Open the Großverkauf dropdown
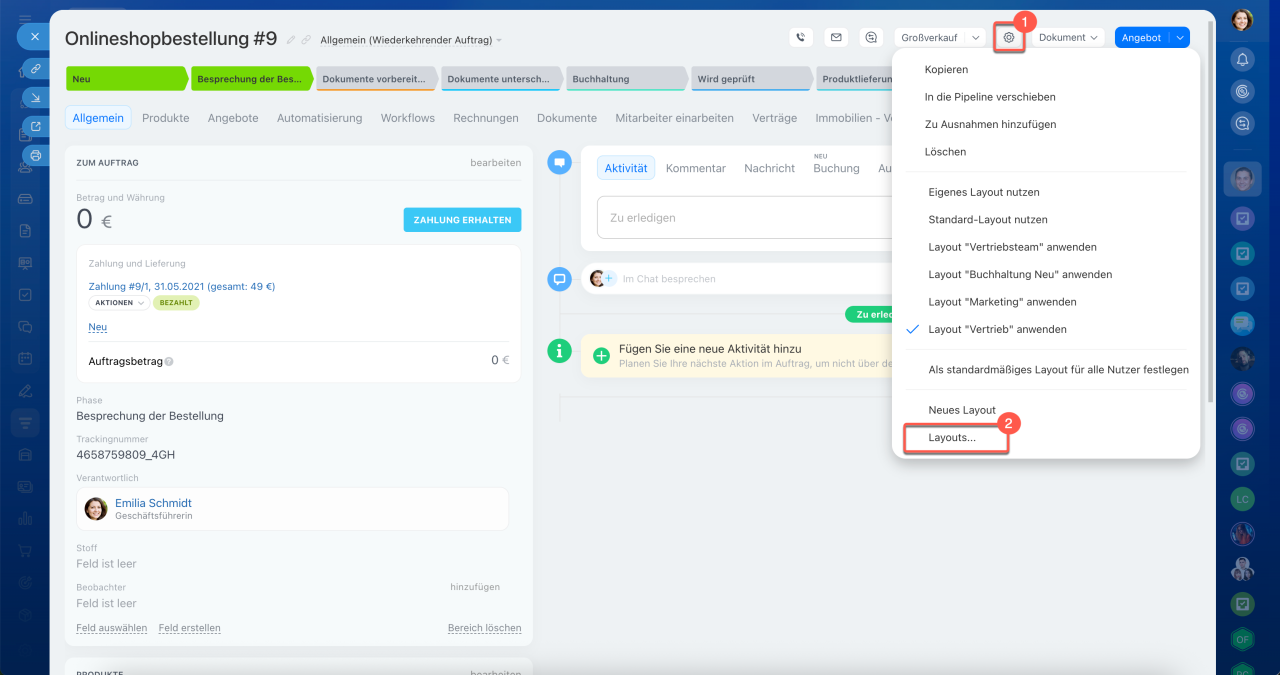Viewport: 1280px width, 675px height. [x=940, y=38]
